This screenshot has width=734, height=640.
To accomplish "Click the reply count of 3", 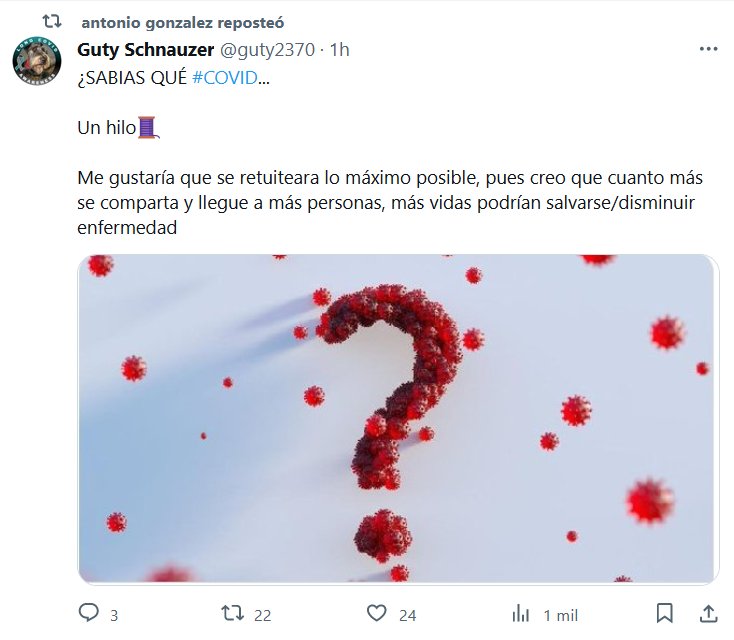I will (x=114, y=614).
